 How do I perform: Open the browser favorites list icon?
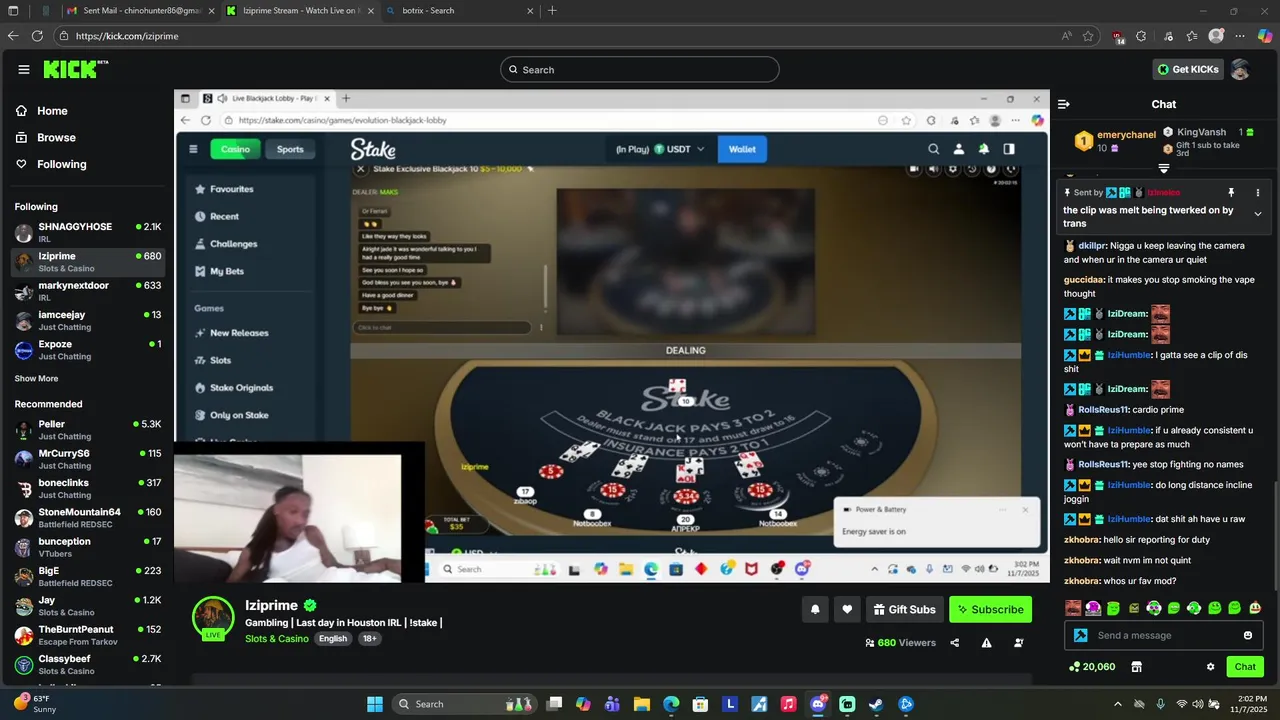tap(1192, 36)
